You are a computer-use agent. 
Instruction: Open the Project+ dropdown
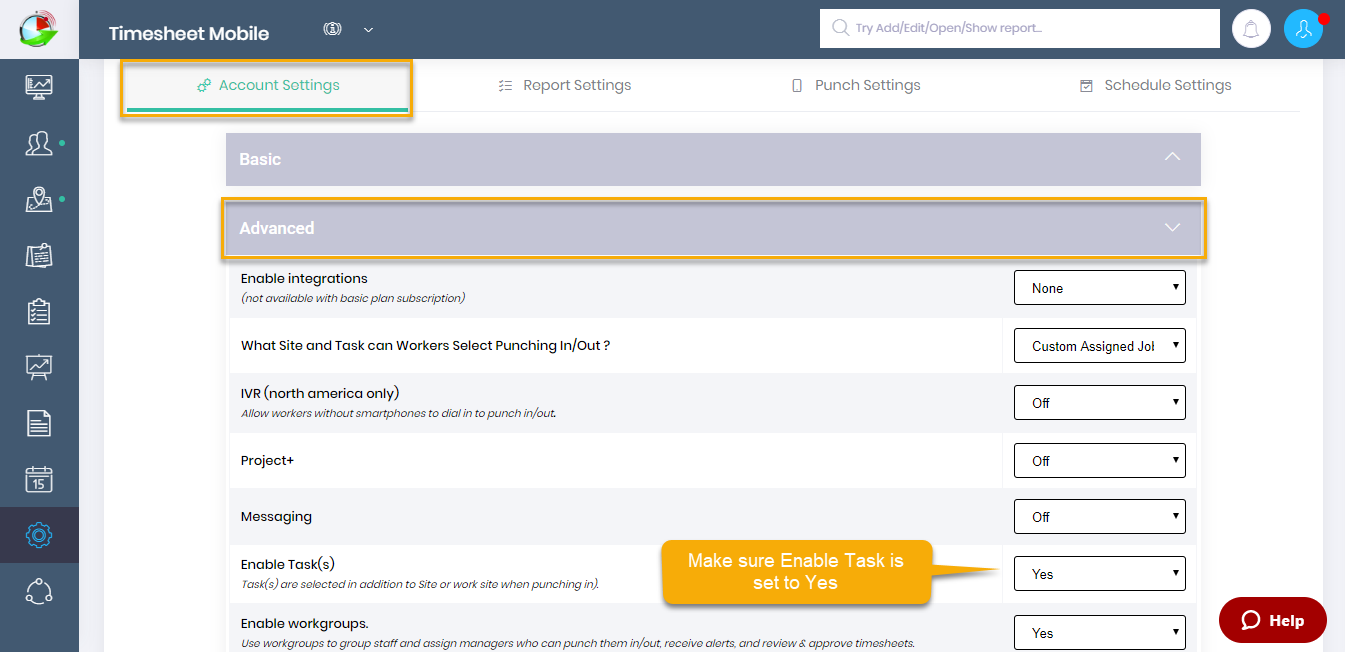(x=1100, y=461)
